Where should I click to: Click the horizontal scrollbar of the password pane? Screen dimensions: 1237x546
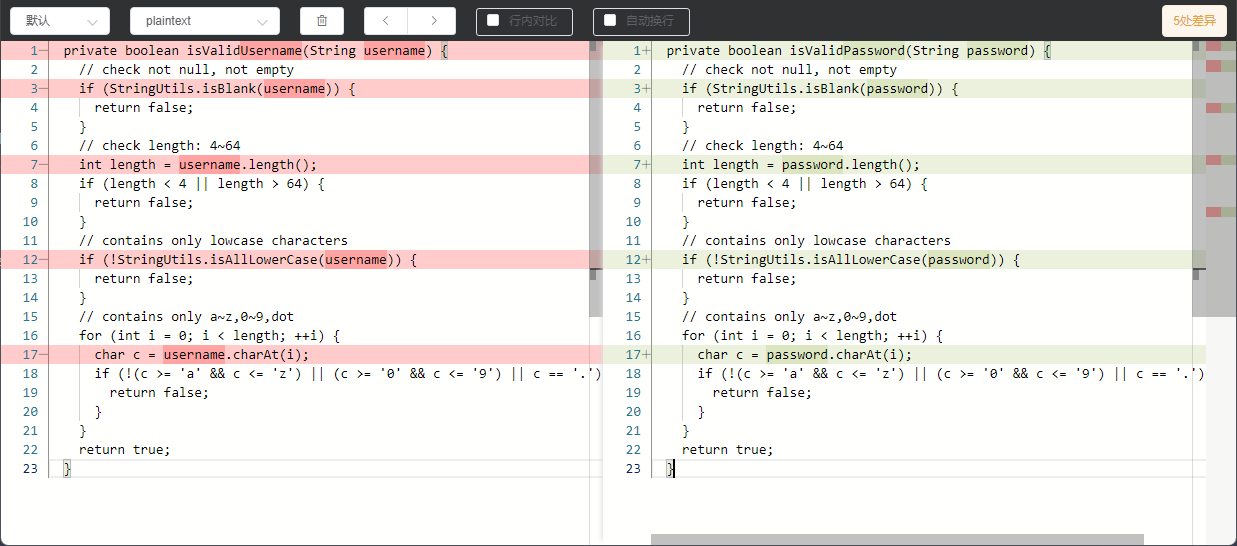(897, 540)
